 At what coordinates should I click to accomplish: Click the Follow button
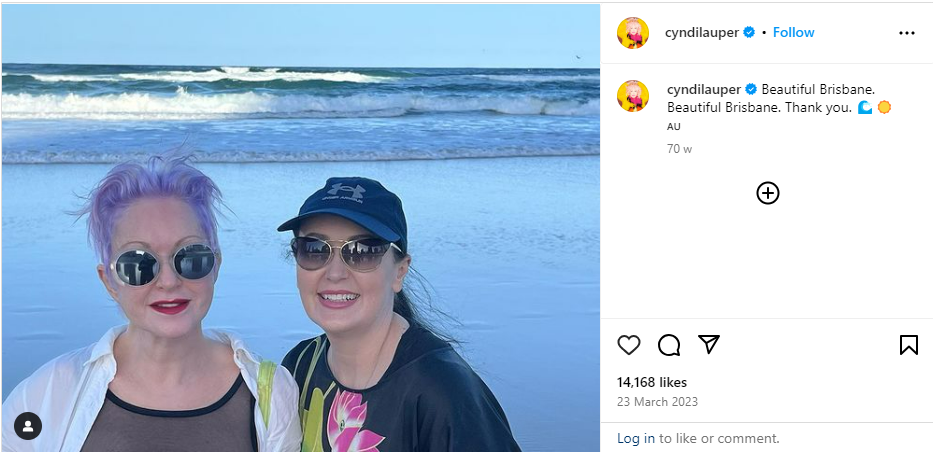click(793, 33)
